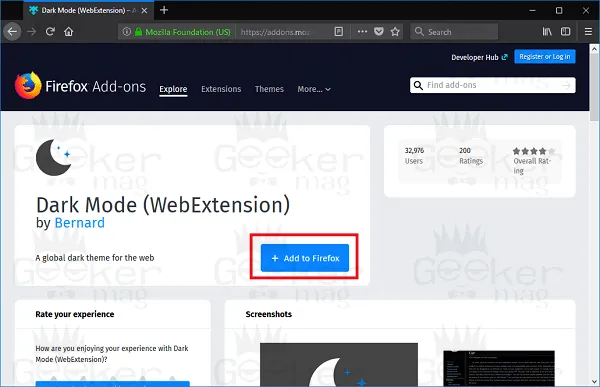The width and height of the screenshot is (600, 387).
Task: Open the moon screenshot thumbnail
Action: tap(339, 364)
